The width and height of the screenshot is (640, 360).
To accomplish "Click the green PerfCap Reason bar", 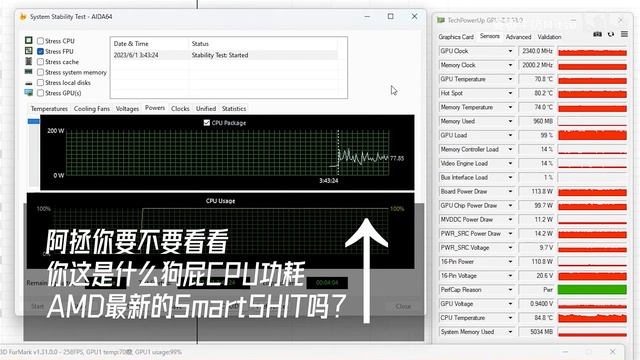I will pos(592,290).
